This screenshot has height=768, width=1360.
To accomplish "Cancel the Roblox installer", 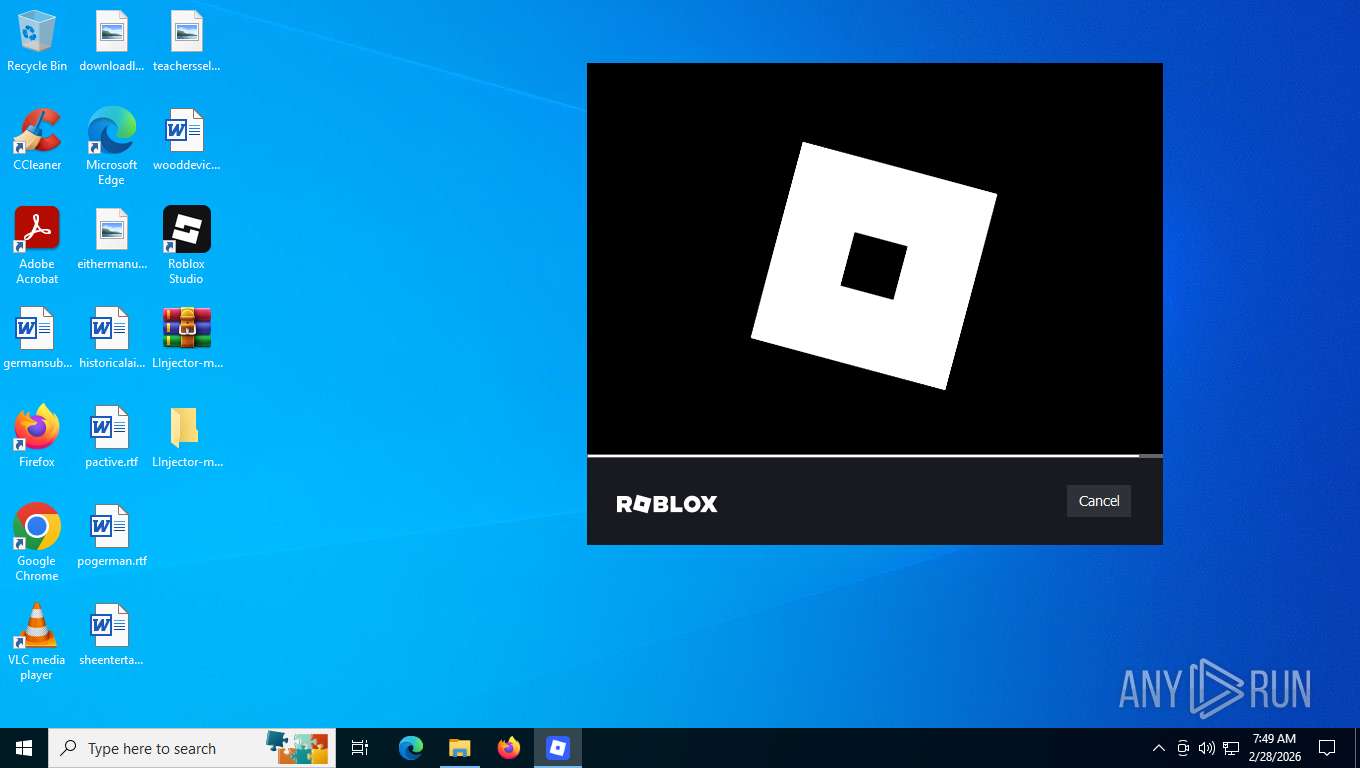I will click(1098, 501).
